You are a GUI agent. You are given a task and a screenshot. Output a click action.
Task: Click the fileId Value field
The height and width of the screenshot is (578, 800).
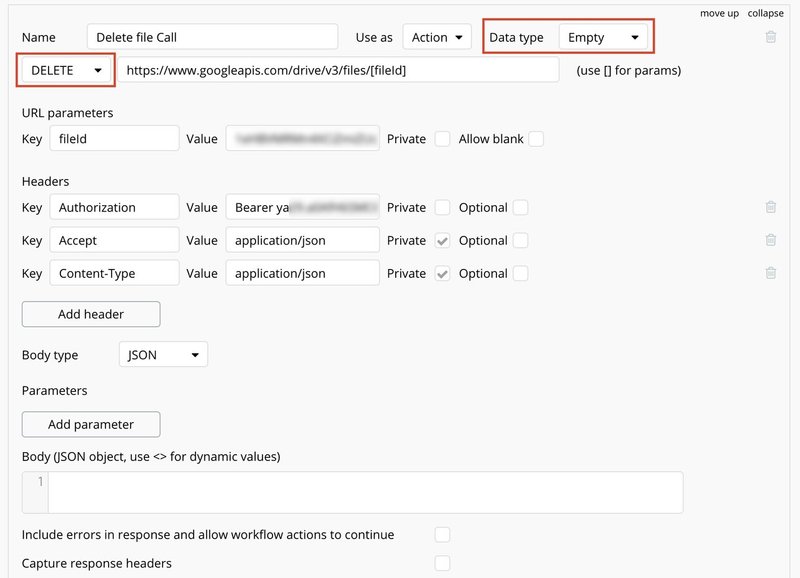pos(303,139)
